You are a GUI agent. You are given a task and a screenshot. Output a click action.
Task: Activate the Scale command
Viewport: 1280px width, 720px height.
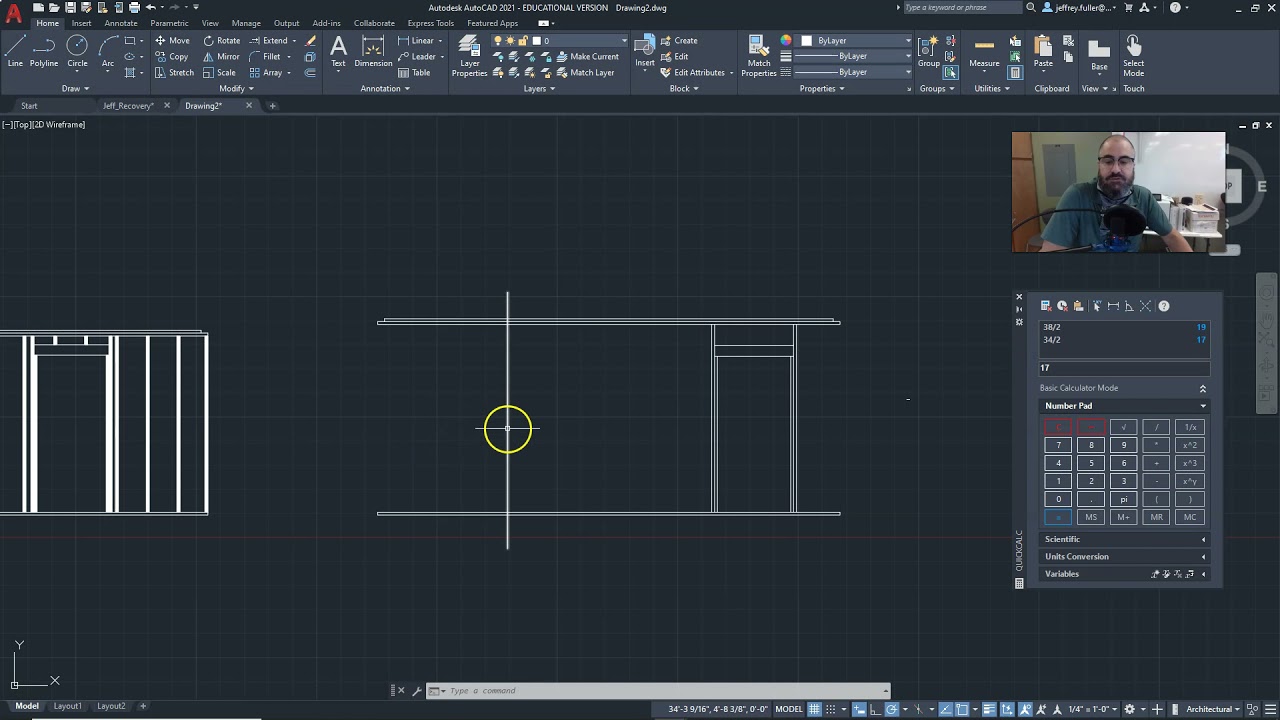(219, 73)
